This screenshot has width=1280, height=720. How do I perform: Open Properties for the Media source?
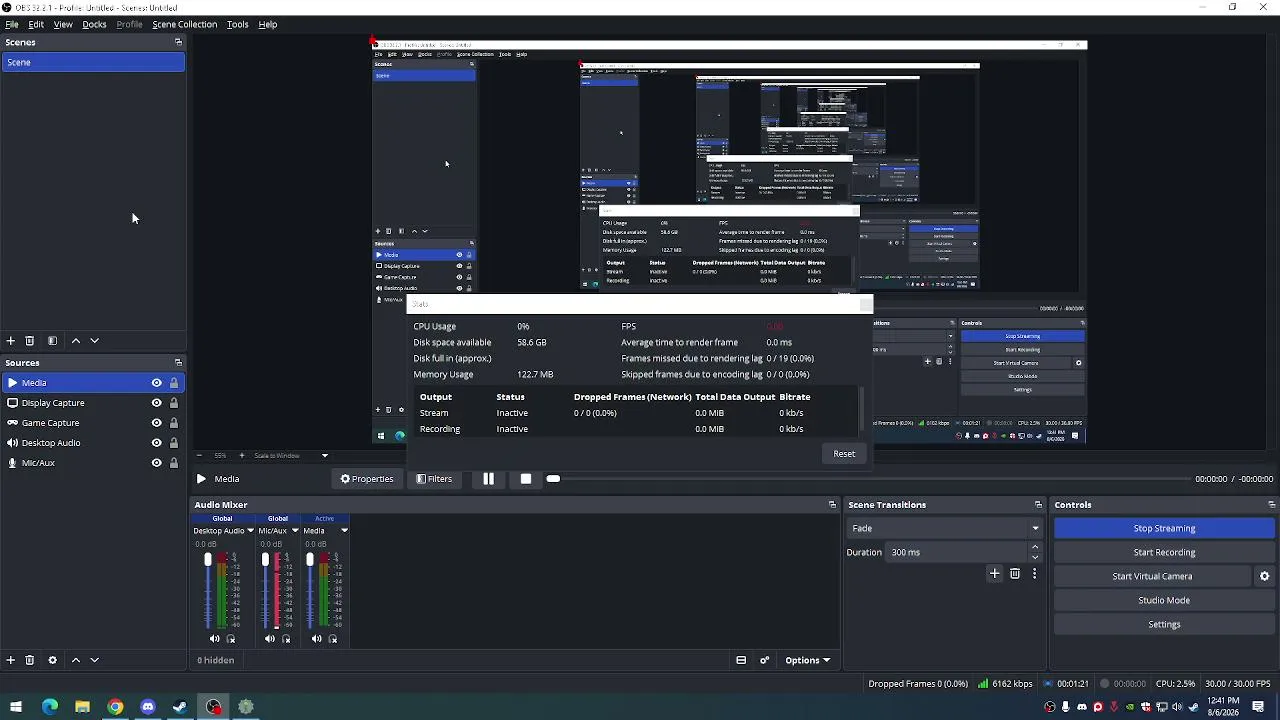coord(367,479)
